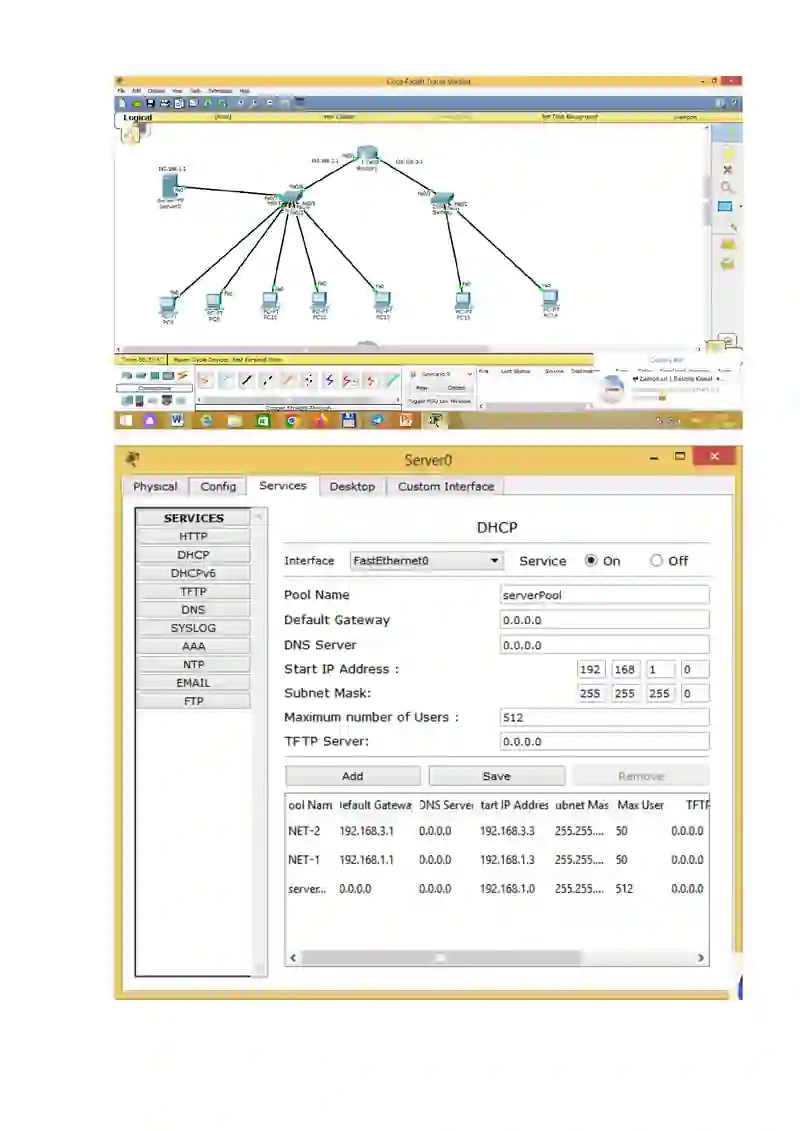This screenshot has height=1131, width=800.
Task: Click the Logical workspace label
Action: point(137,117)
